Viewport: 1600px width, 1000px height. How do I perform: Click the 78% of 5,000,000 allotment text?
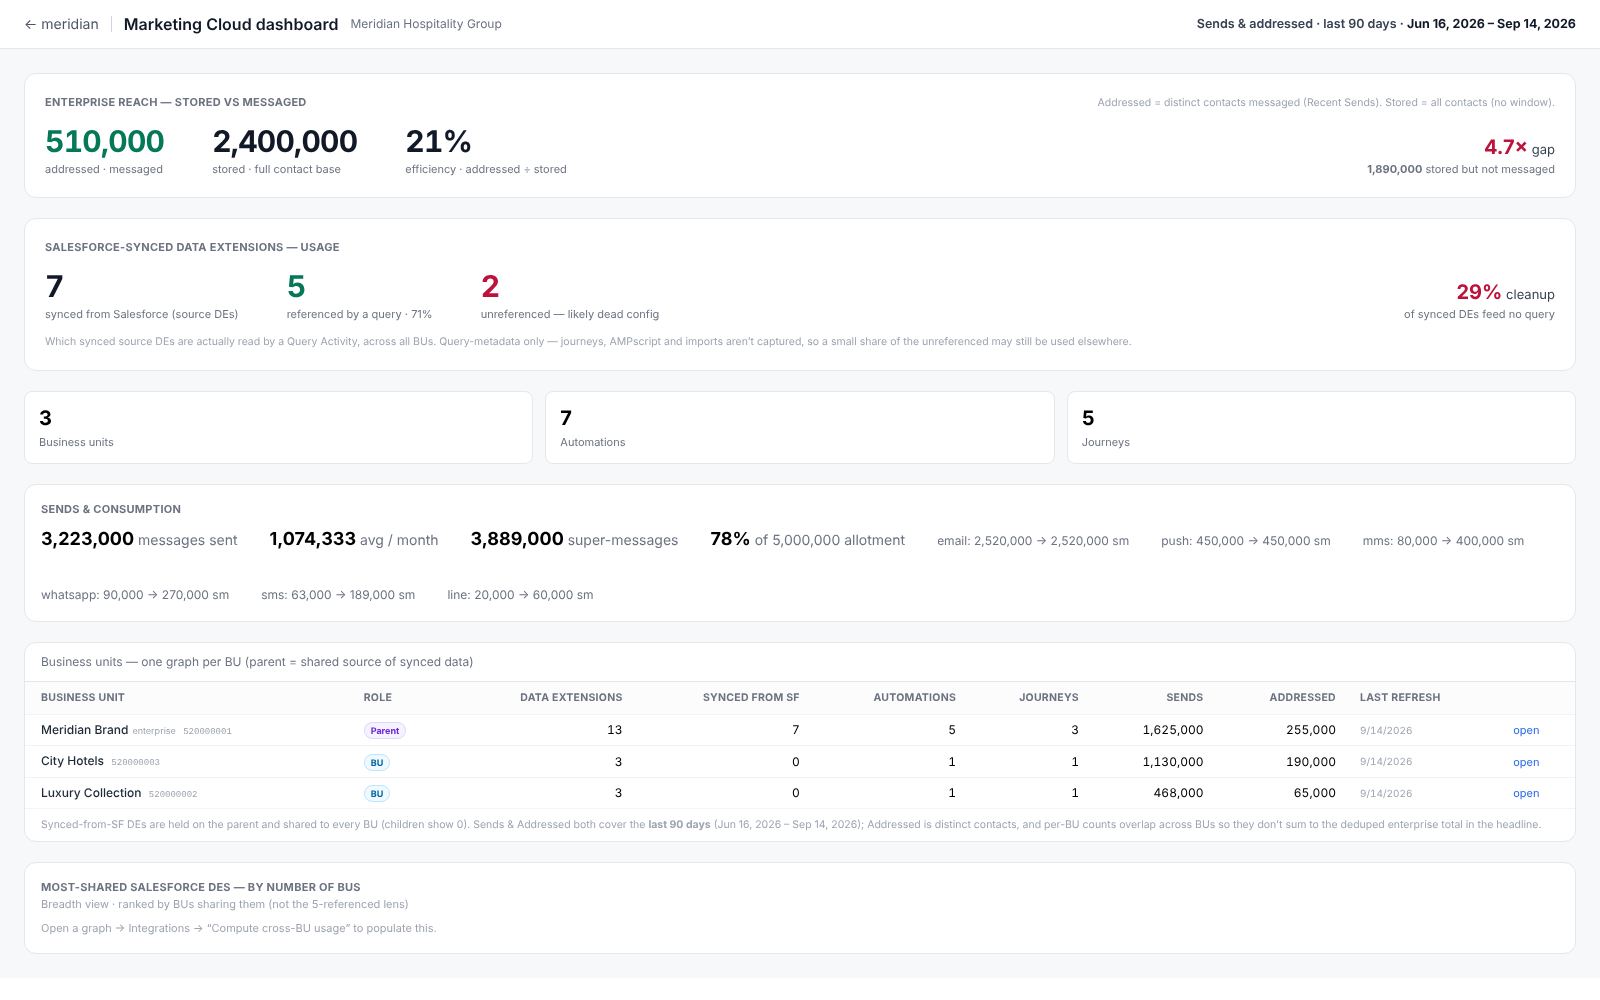[807, 540]
